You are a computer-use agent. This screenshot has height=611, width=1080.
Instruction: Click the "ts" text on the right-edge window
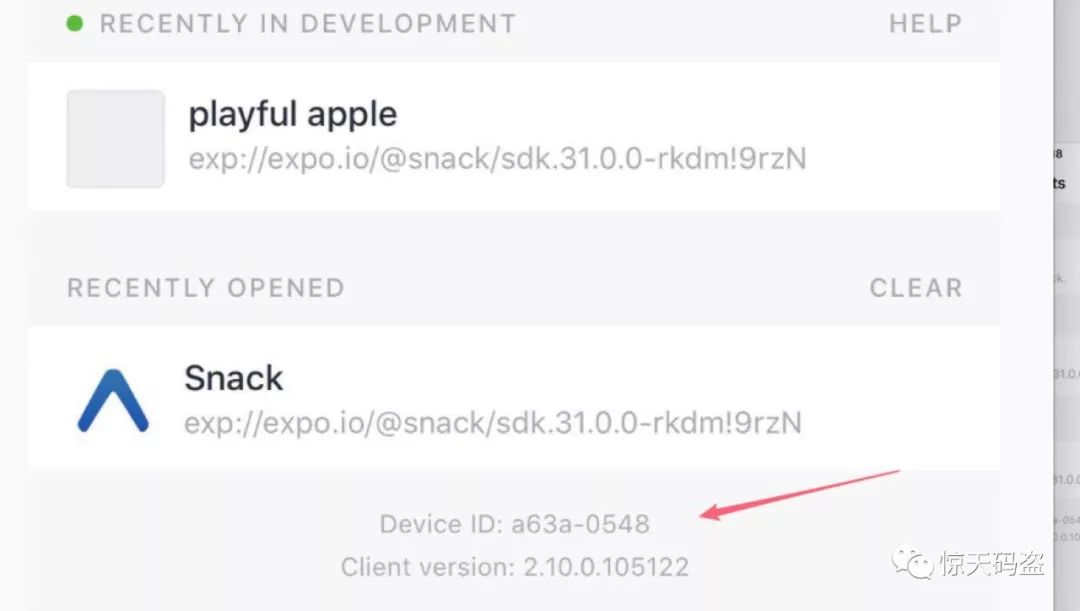click(1059, 183)
